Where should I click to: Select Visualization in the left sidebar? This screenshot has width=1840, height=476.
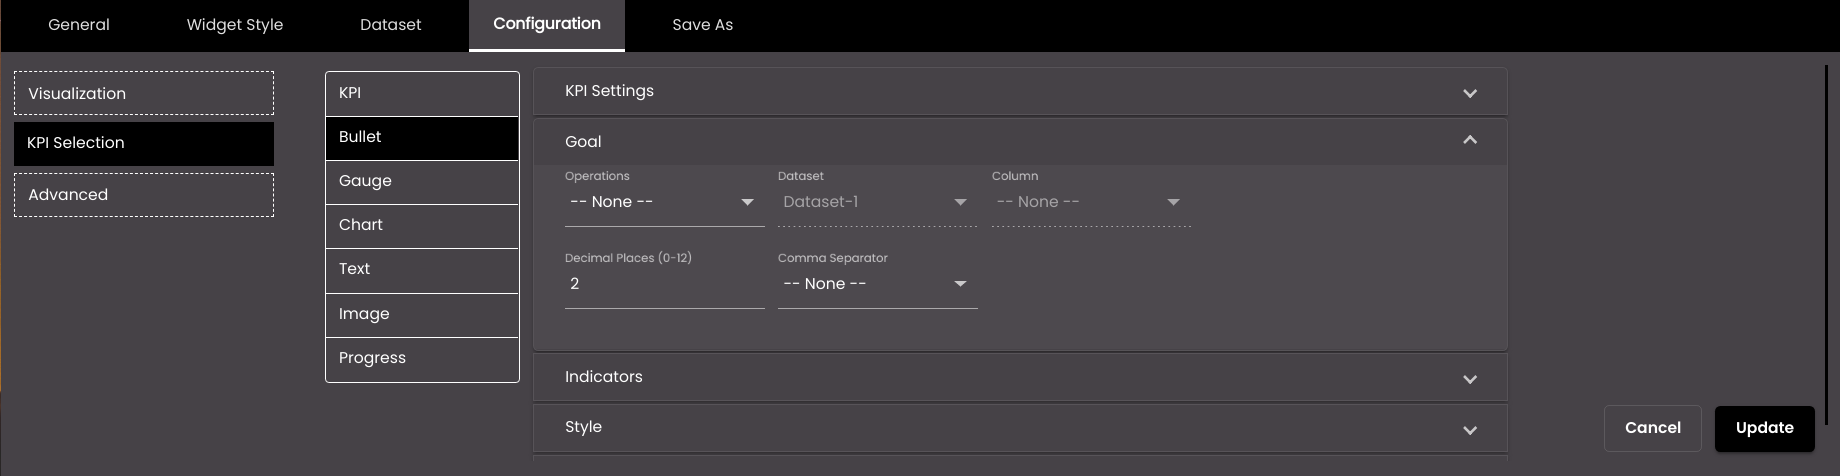coord(144,93)
